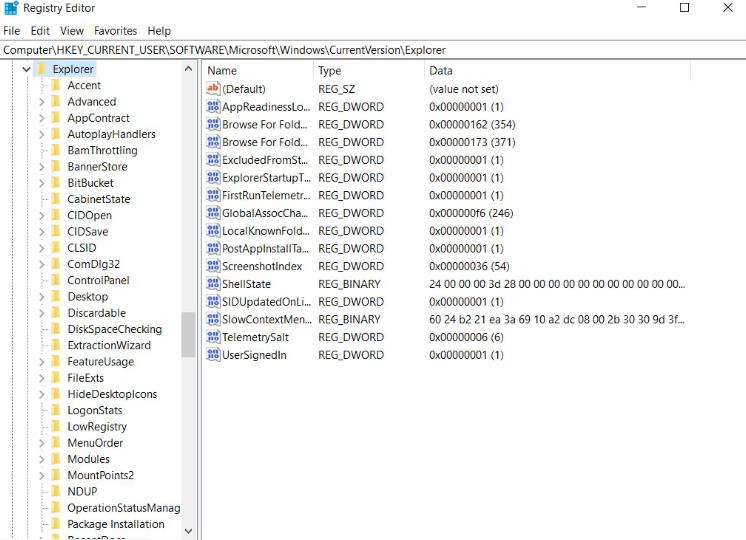Viewport: 746px width, 540px height.
Task: Click the PostAppInstallTa... DWORD value icon
Action: [x=213, y=248]
